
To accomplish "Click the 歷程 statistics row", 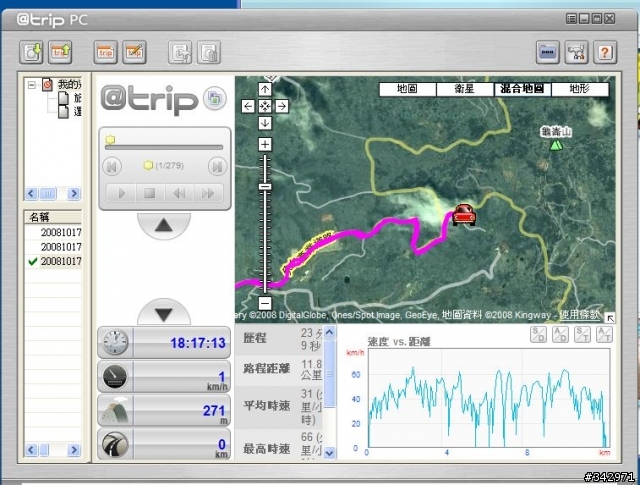I will 279,338.
